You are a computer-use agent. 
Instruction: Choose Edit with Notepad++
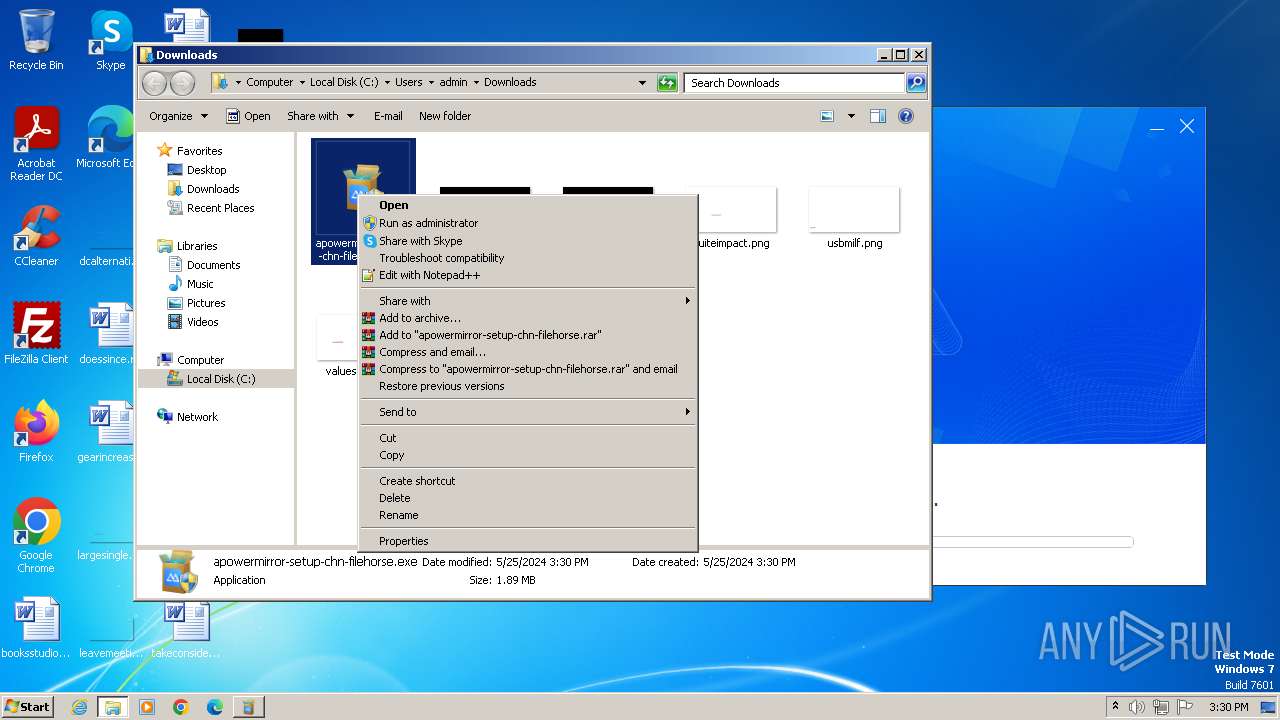point(527,275)
